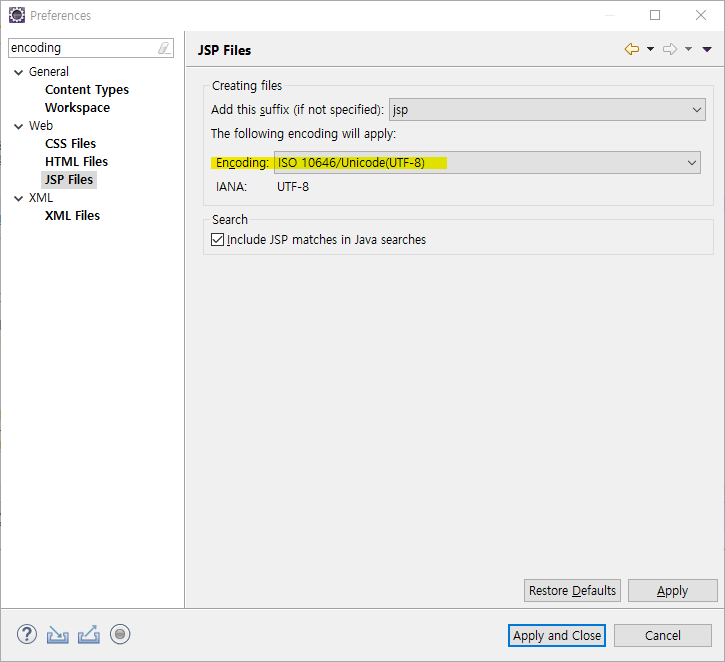Cancel the Preferences dialog
725x662 pixels.
click(663, 635)
